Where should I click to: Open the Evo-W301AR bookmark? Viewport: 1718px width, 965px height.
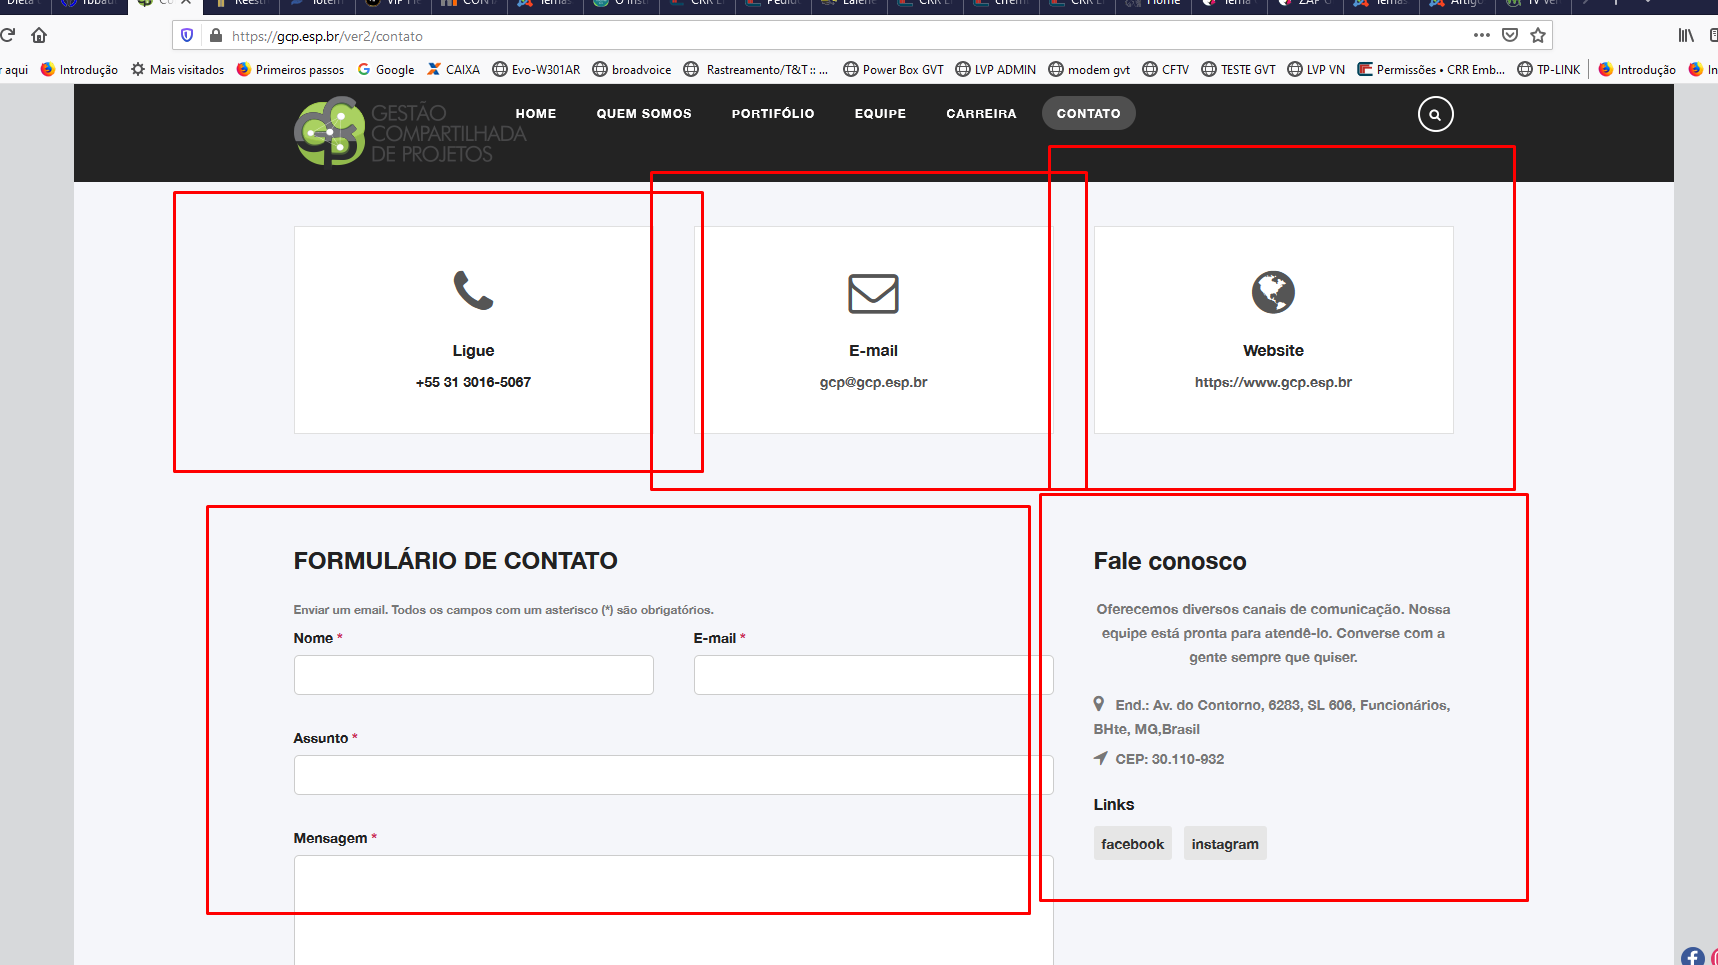[x=536, y=70]
